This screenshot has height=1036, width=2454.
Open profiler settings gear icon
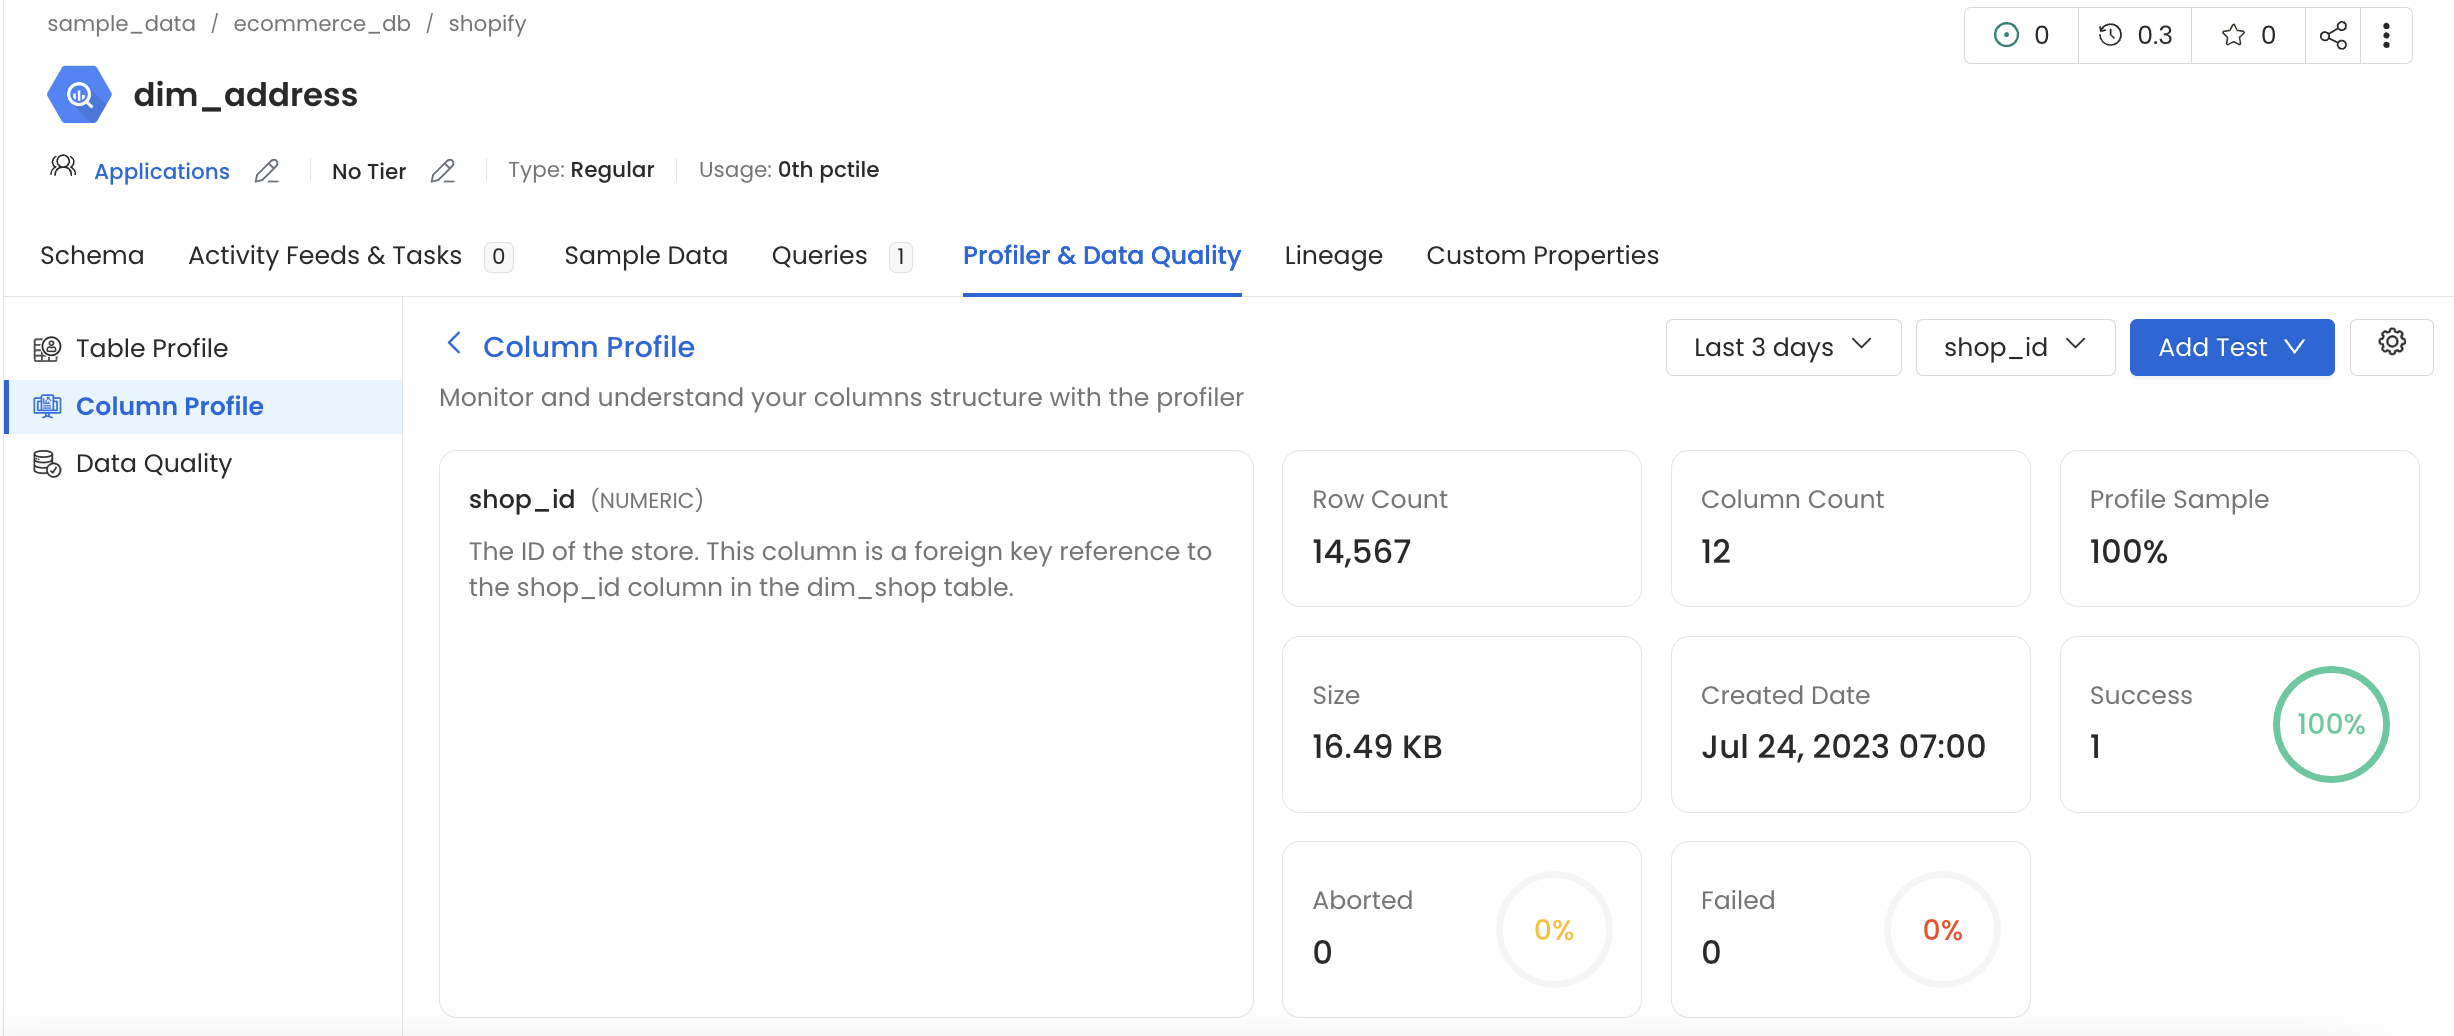tap(2391, 343)
